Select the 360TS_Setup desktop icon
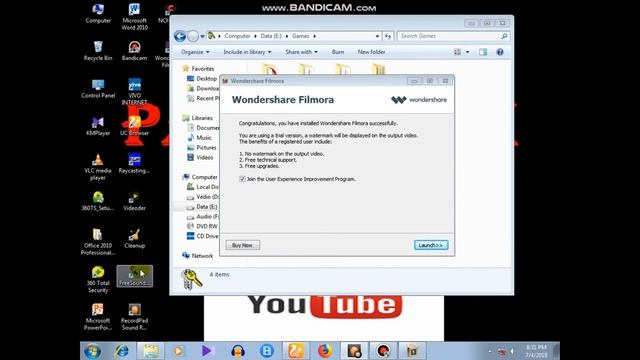Viewport: 640px width, 360px height. pyautogui.click(x=98, y=201)
